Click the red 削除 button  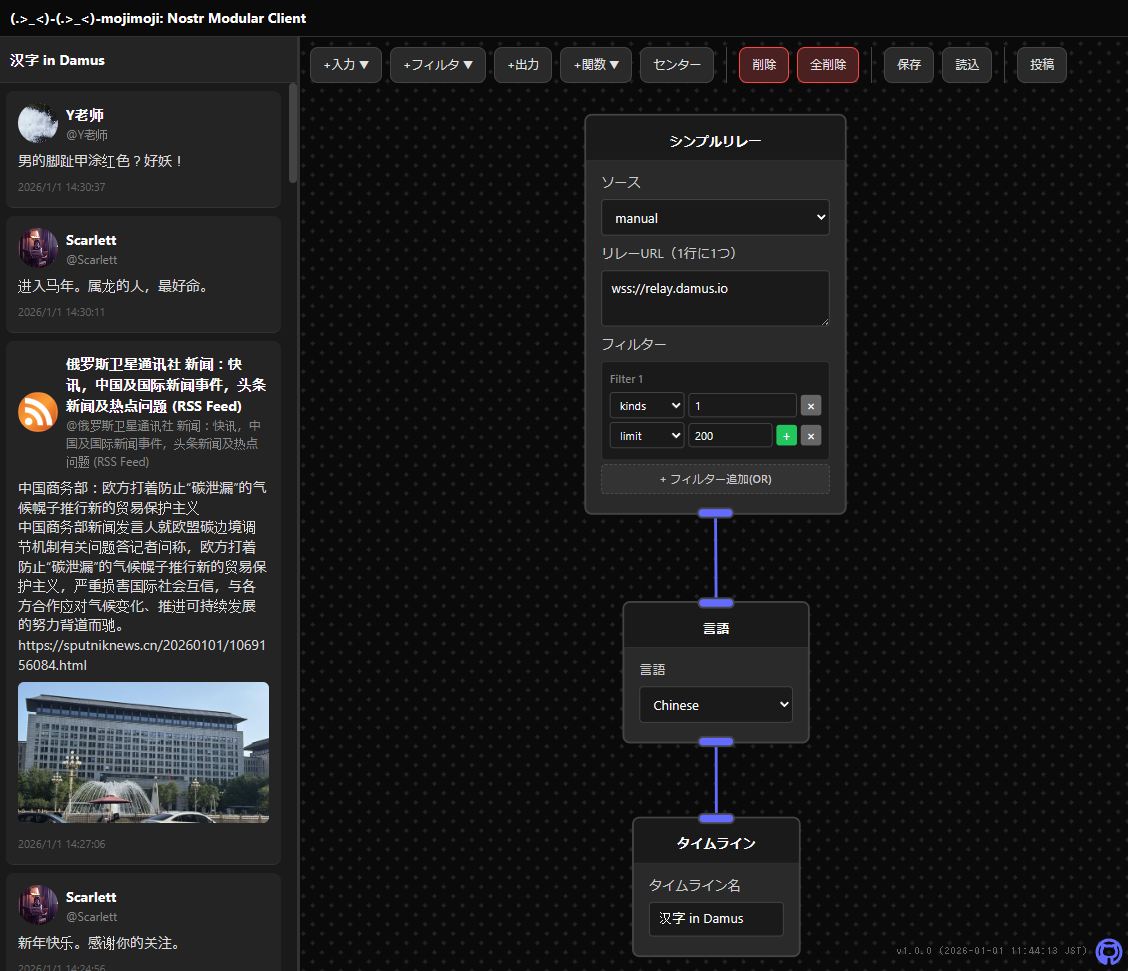coord(764,65)
